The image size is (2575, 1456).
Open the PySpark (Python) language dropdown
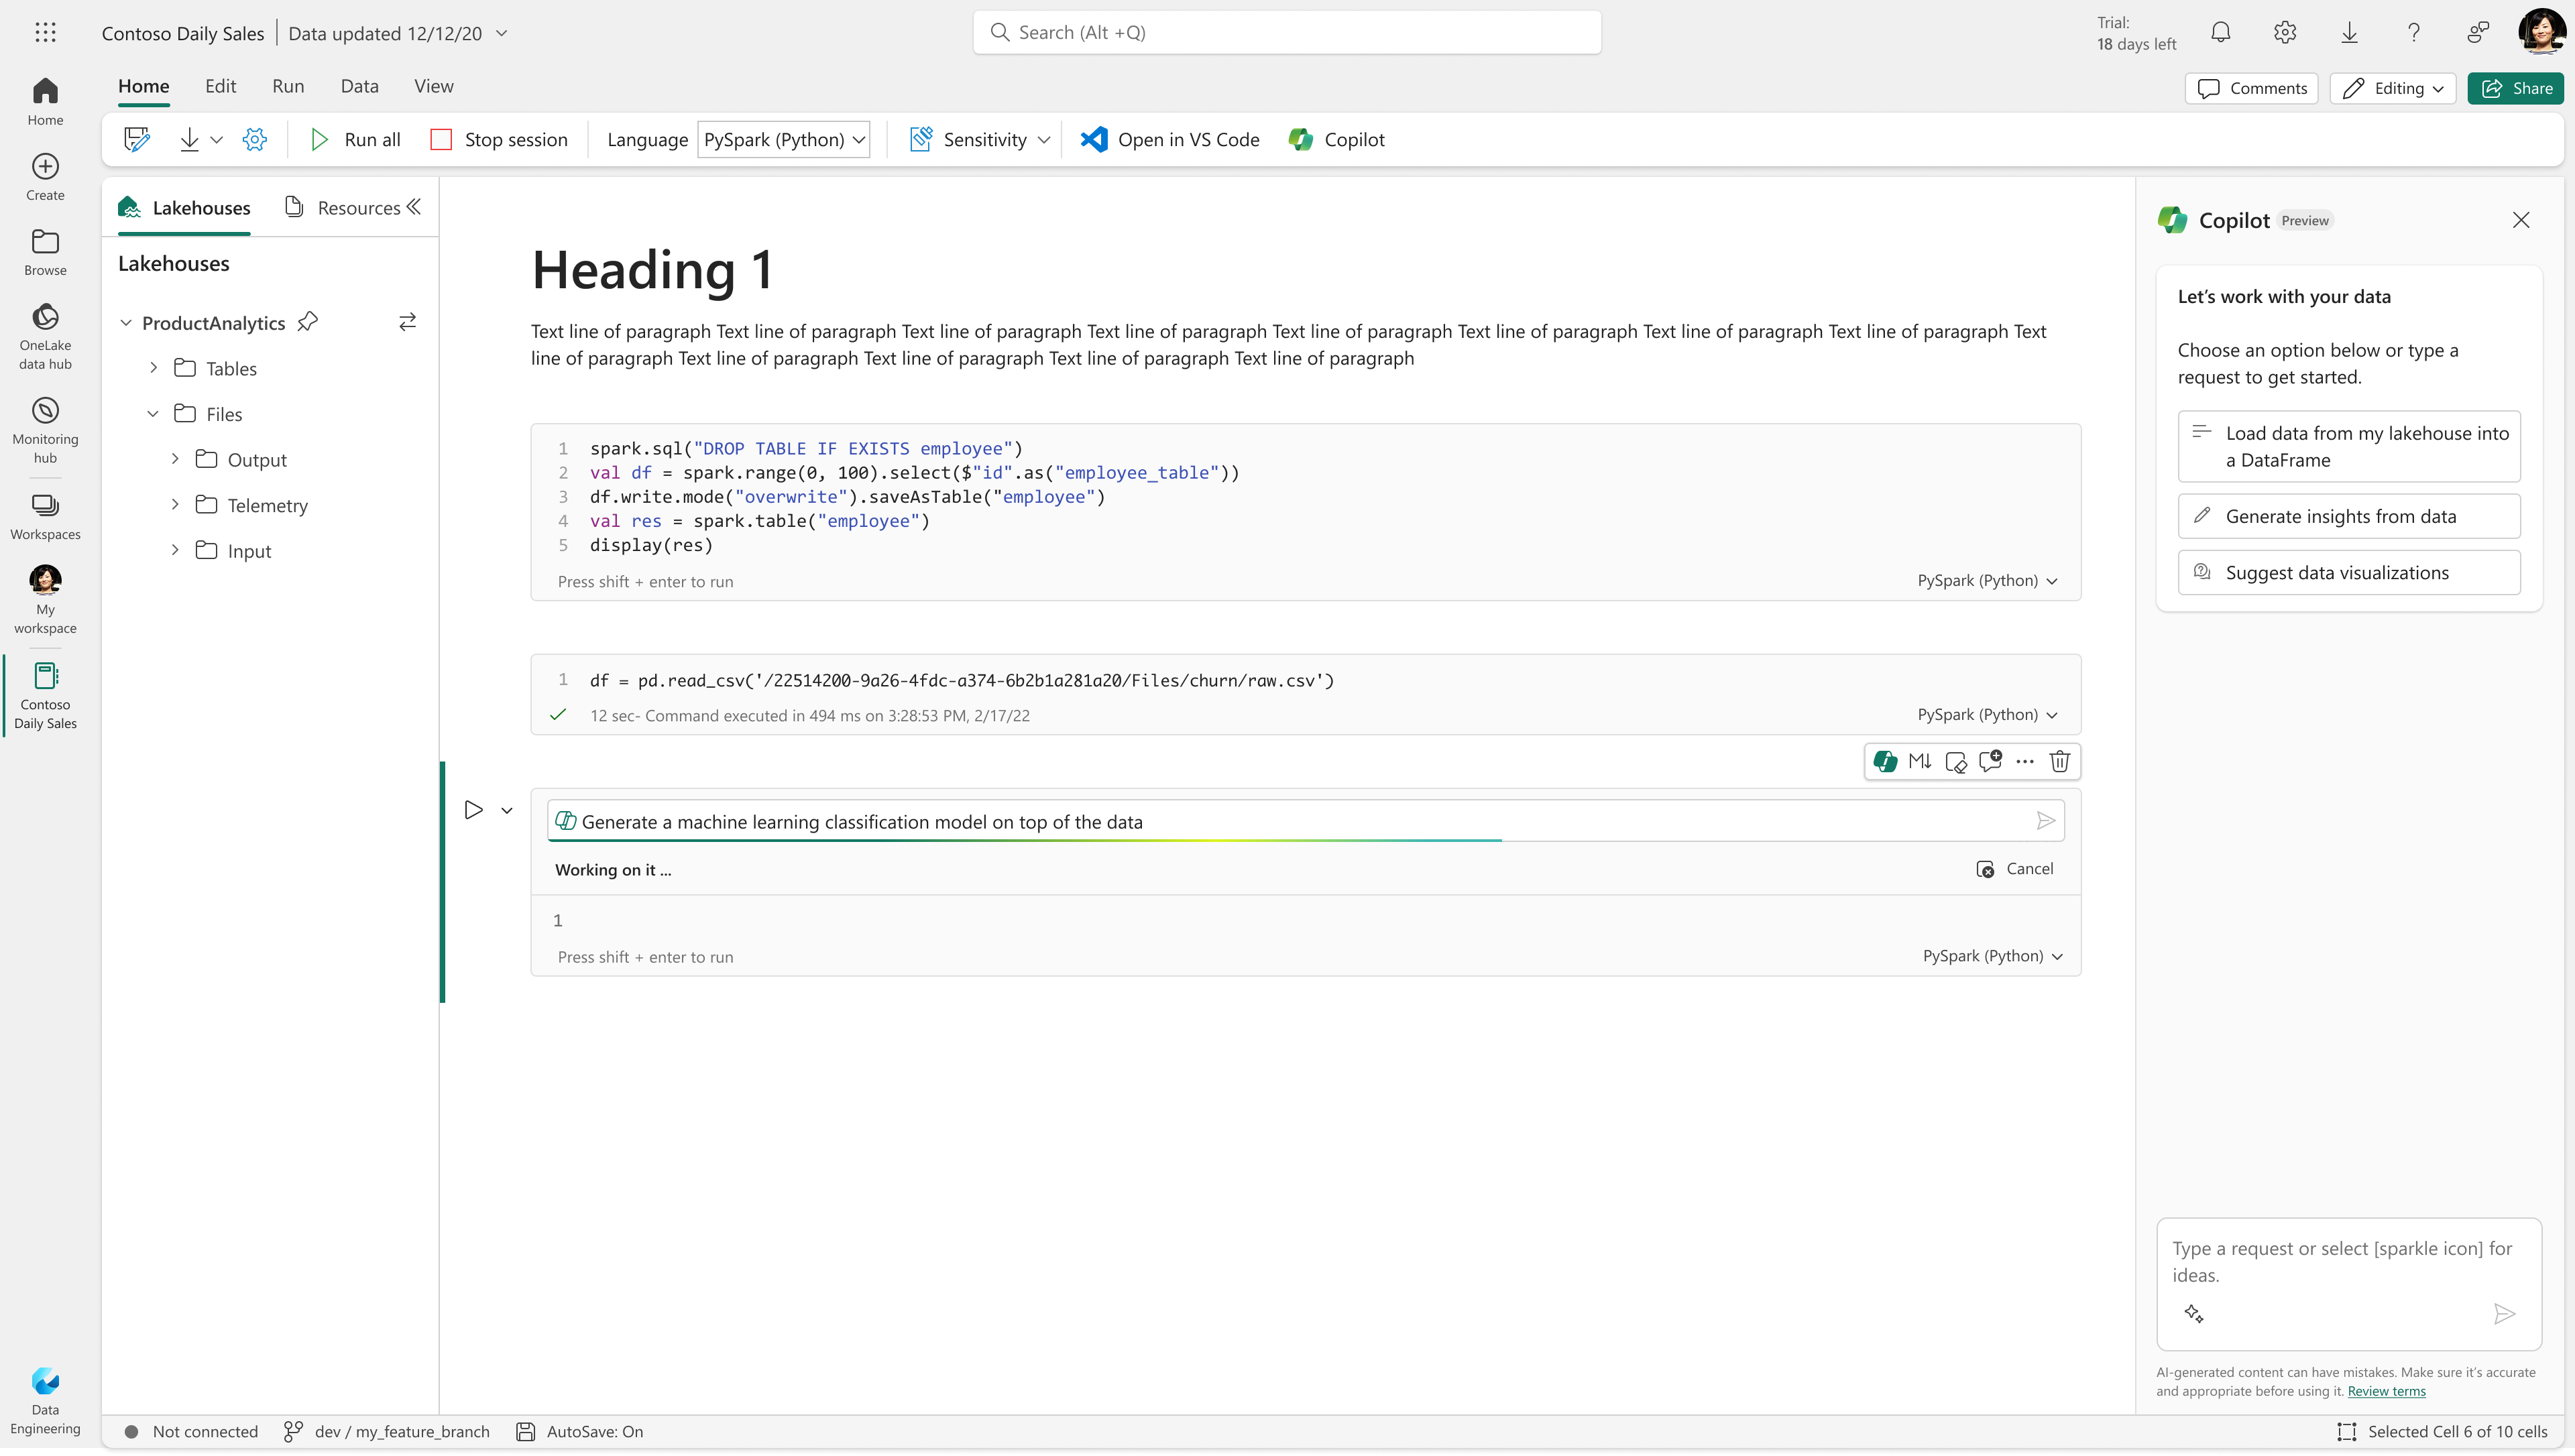[783, 140]
